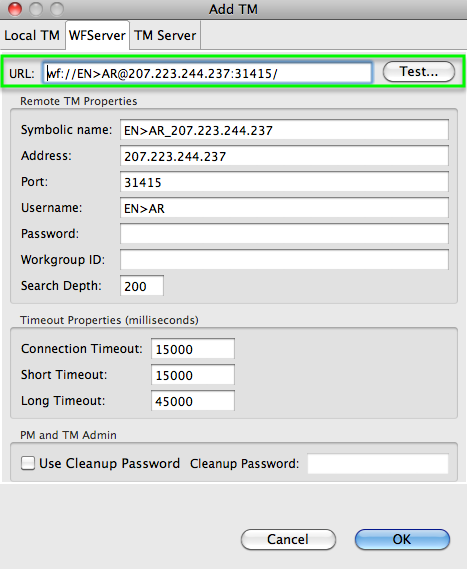The height and width of the screenshot is (569, 467).
Task: Enable the Use Cleanup Password checkbox
Action: 28,463
